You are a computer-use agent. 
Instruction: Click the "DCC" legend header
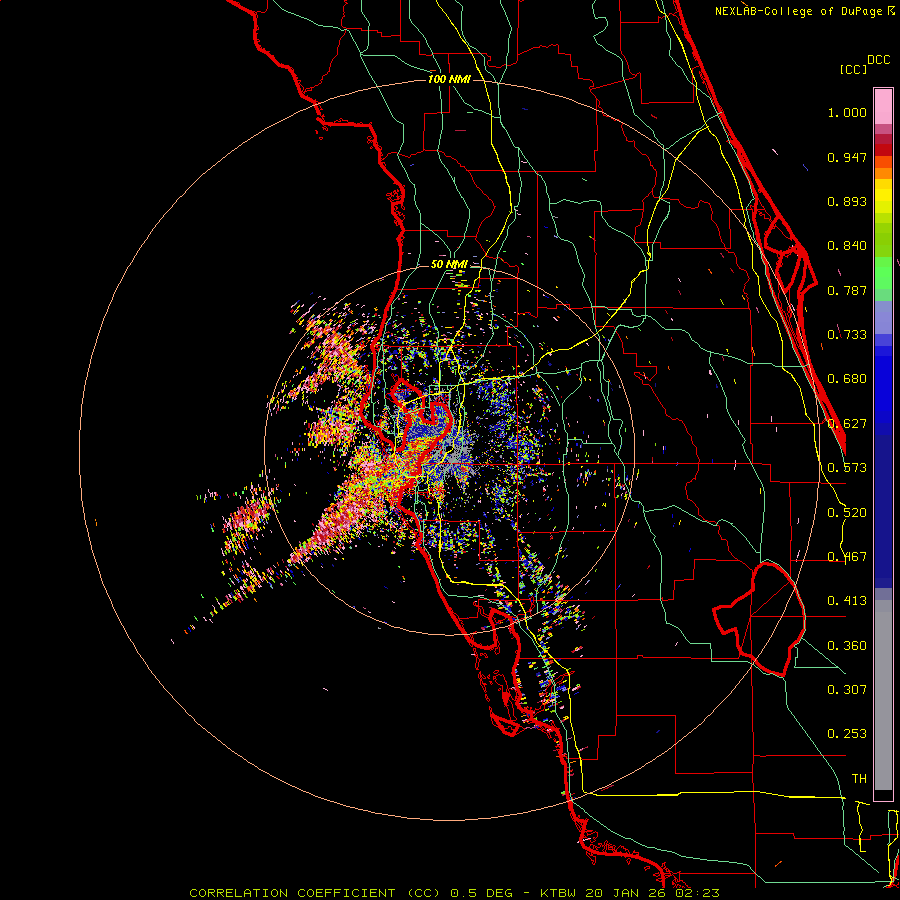pyautogui.click(x=879, y=60)
